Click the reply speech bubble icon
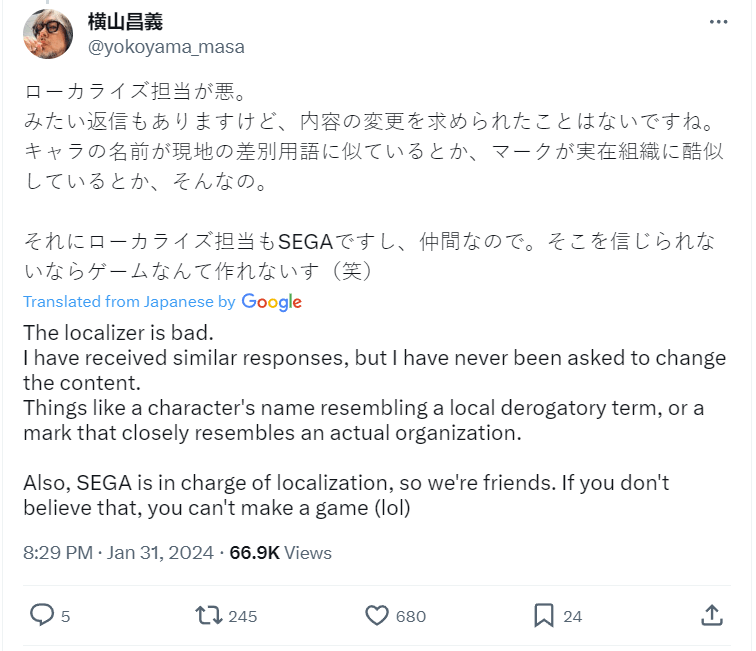 41,615
